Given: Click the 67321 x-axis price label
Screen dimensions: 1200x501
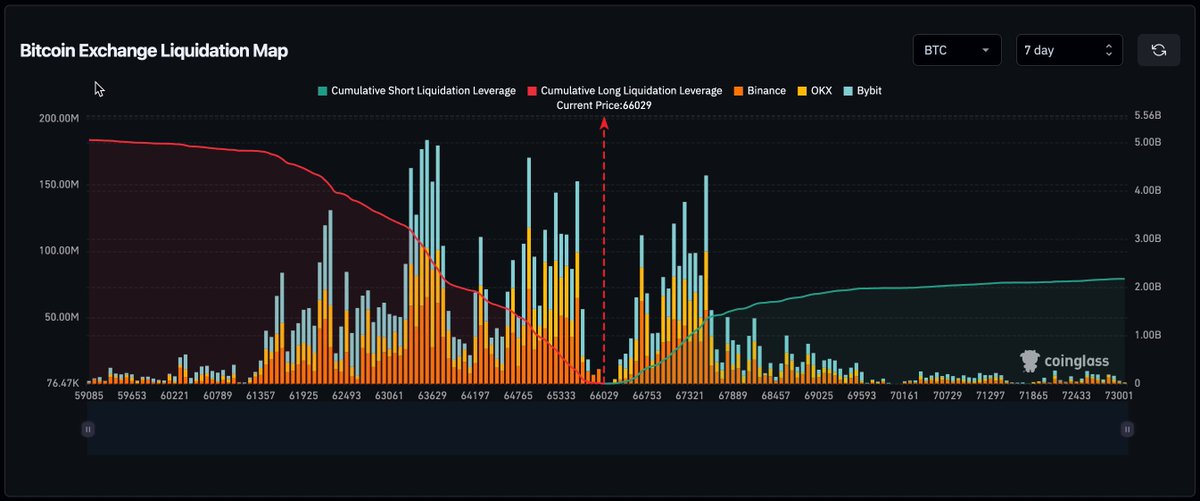Looking at the screenshot, I should pos(690,397).
